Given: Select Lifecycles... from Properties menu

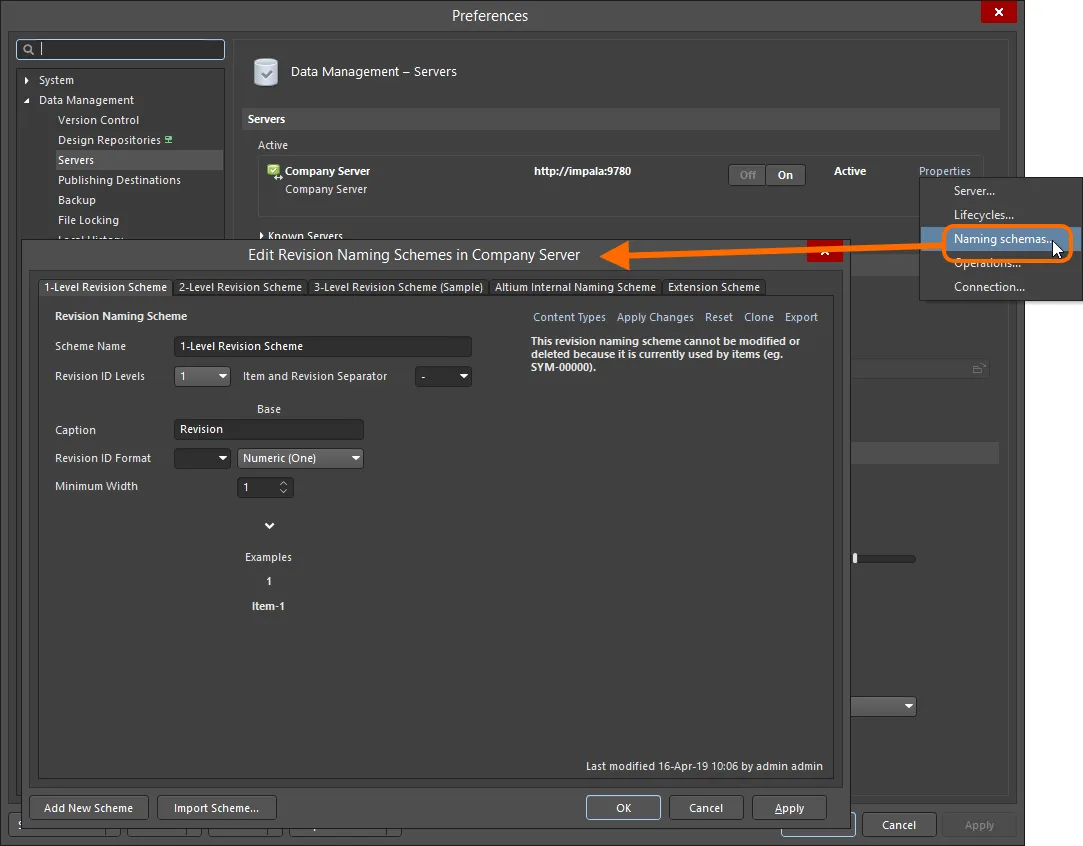Looking at the screenshot, I should click(x=984, y=215).
